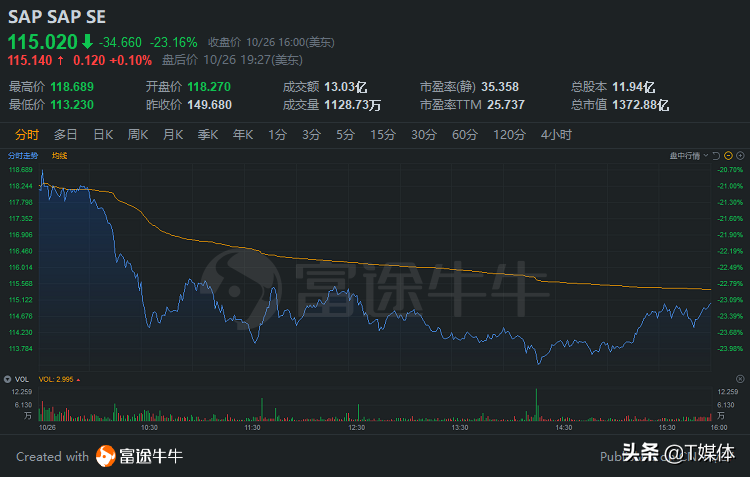750x477 pixels.
Task: Select the 60分 interval
Action: click(x=464, y=135)
